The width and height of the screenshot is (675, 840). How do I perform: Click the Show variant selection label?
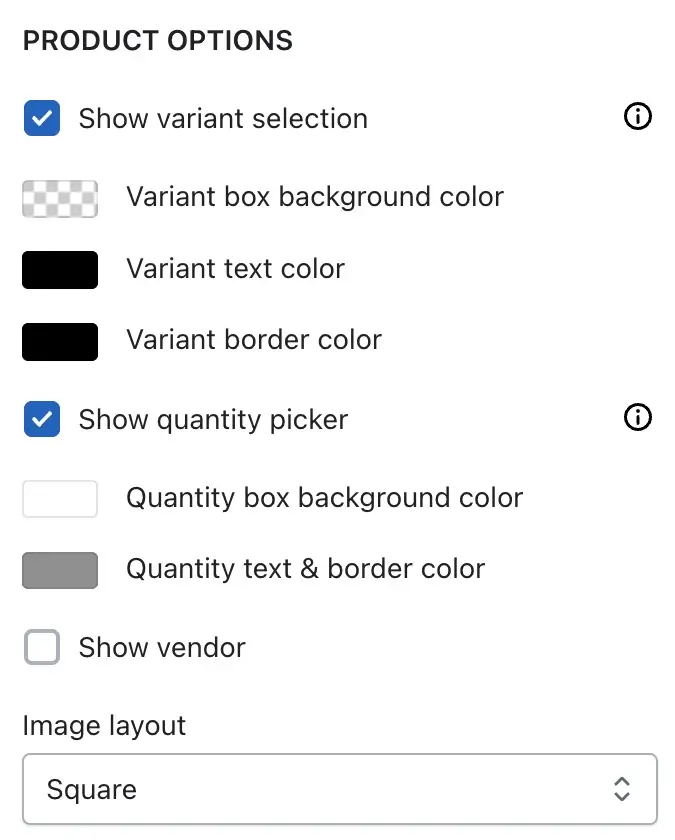click(x=223, y=118)
